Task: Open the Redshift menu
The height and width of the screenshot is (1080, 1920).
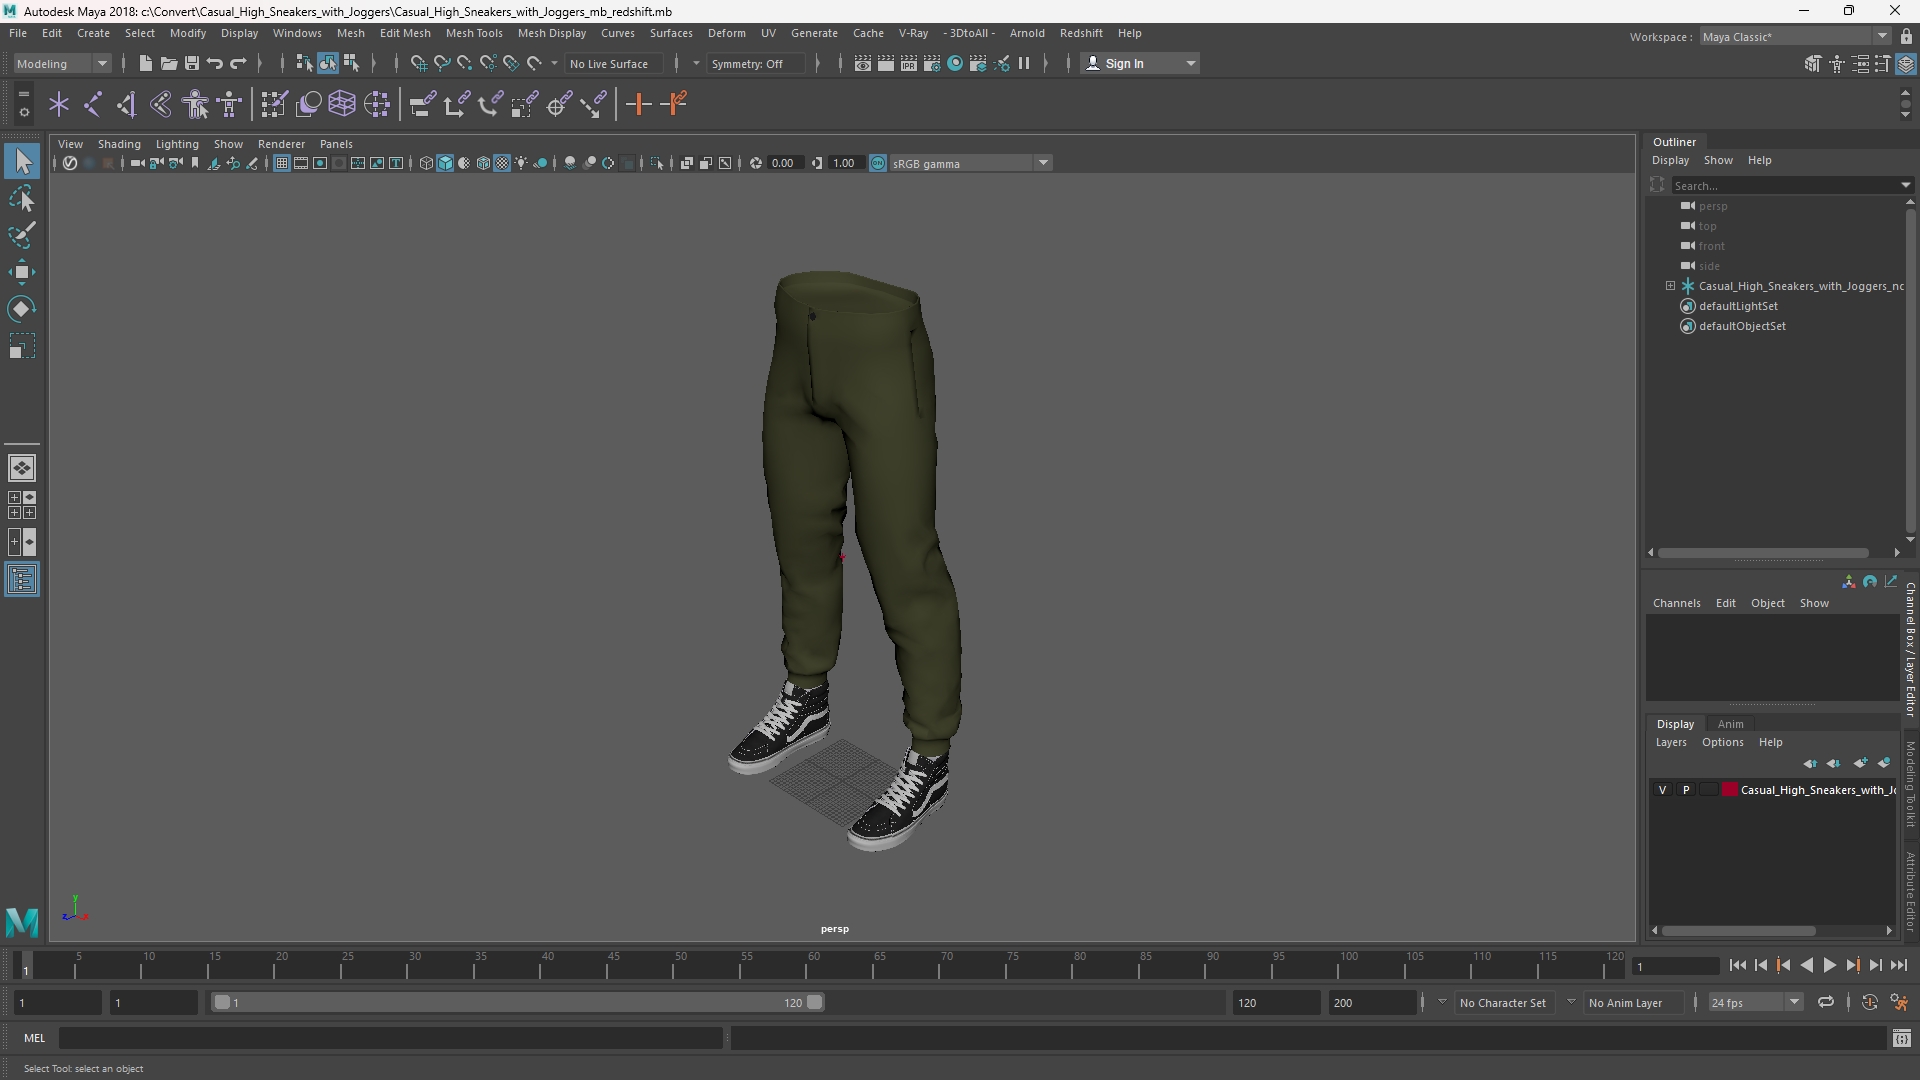Action: pos(1081,33)
